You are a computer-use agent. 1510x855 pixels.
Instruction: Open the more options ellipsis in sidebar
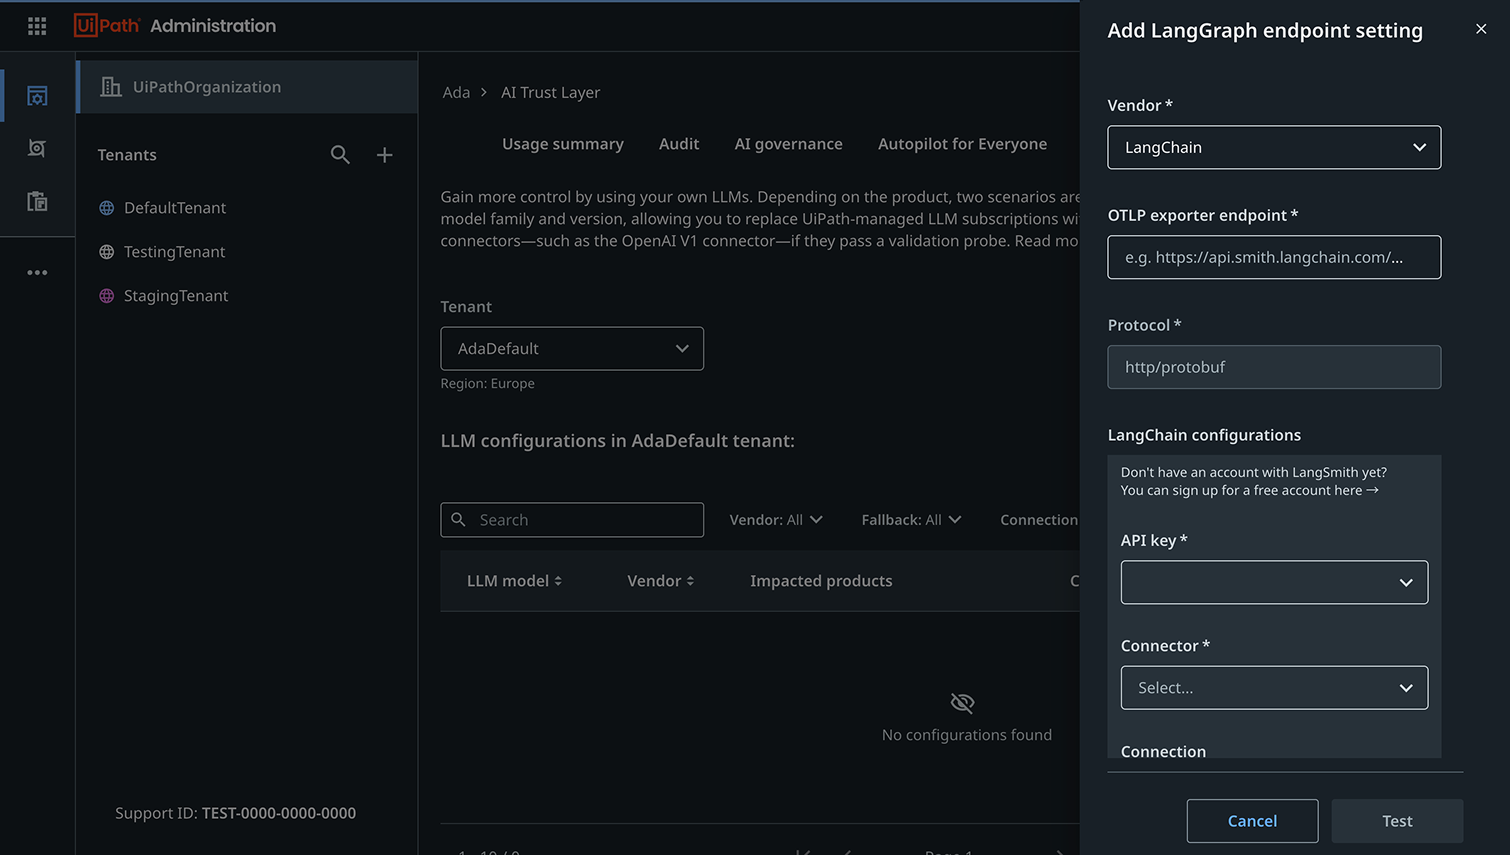(x=37, y=272)
